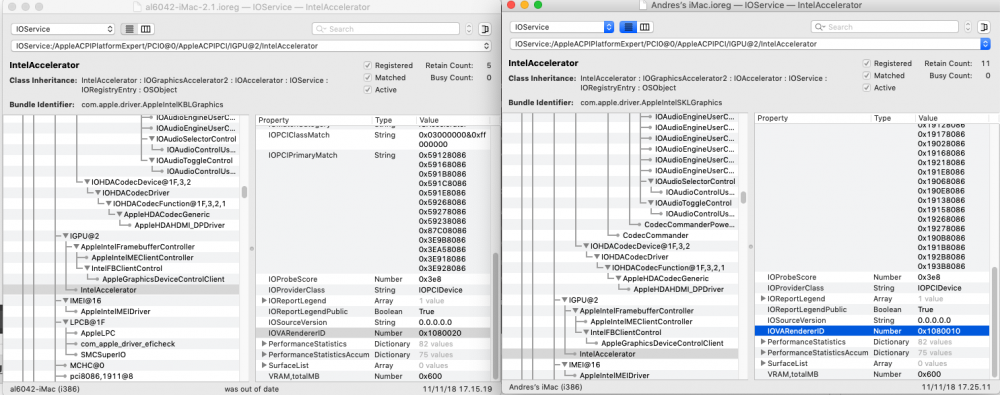
Task: Select AppleHDAHDMI_DPDriver in Andres's iMac tree
Action: tap(679, 289)
